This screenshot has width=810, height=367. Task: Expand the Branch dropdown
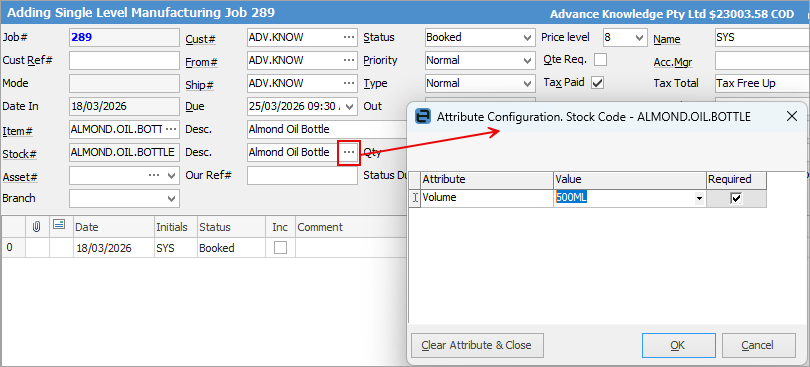pyautogui.click(x=171, y=198)
